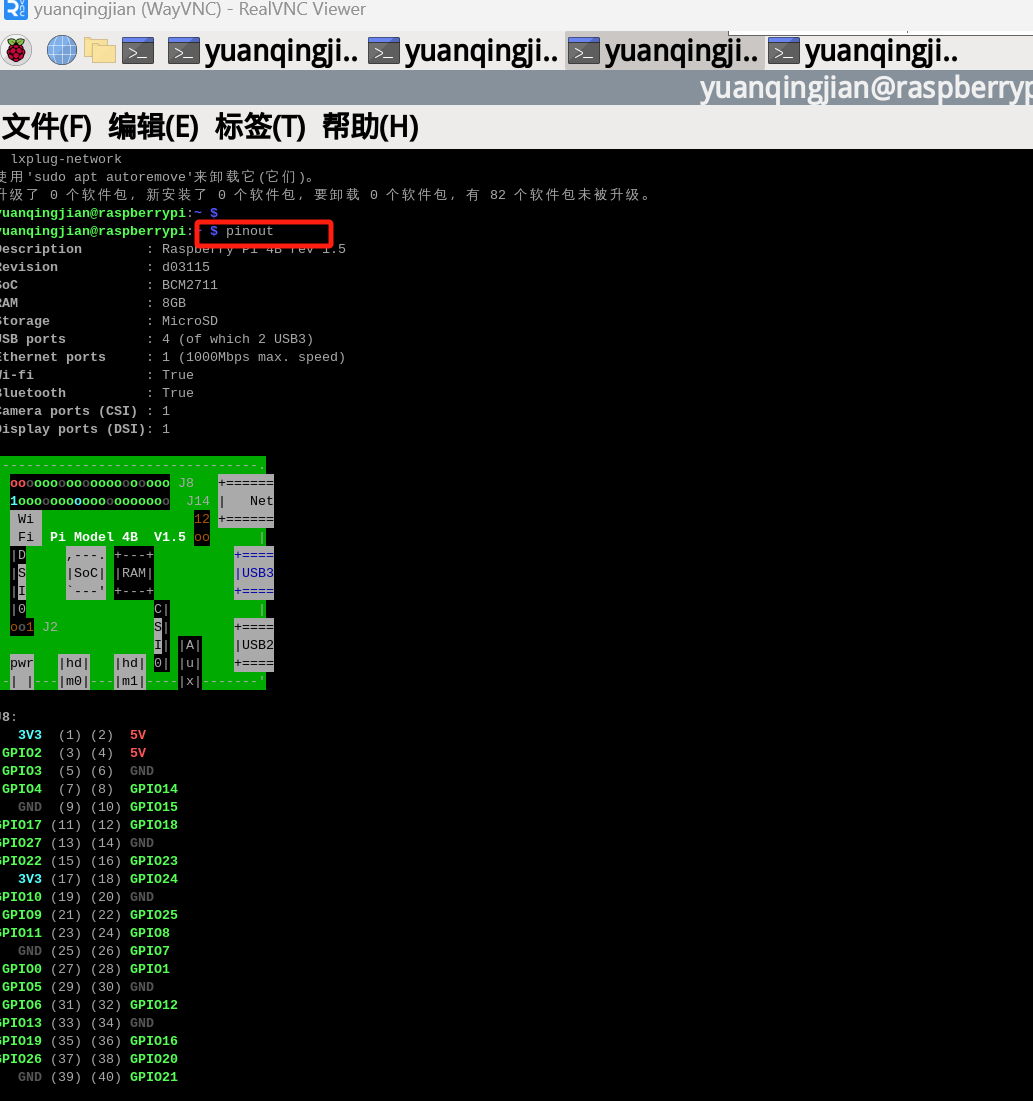Click the Net port block in diagram
Screen dimensions: 1033x1101
246,501
